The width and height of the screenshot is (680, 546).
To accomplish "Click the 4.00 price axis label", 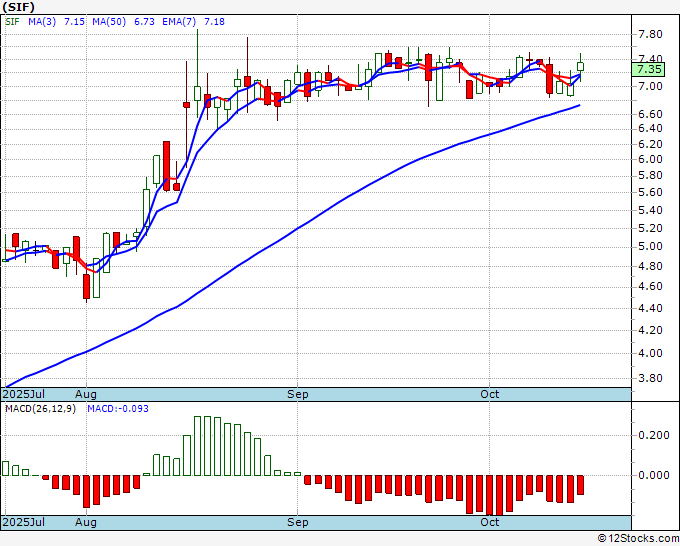I will (x=650, y=353).
